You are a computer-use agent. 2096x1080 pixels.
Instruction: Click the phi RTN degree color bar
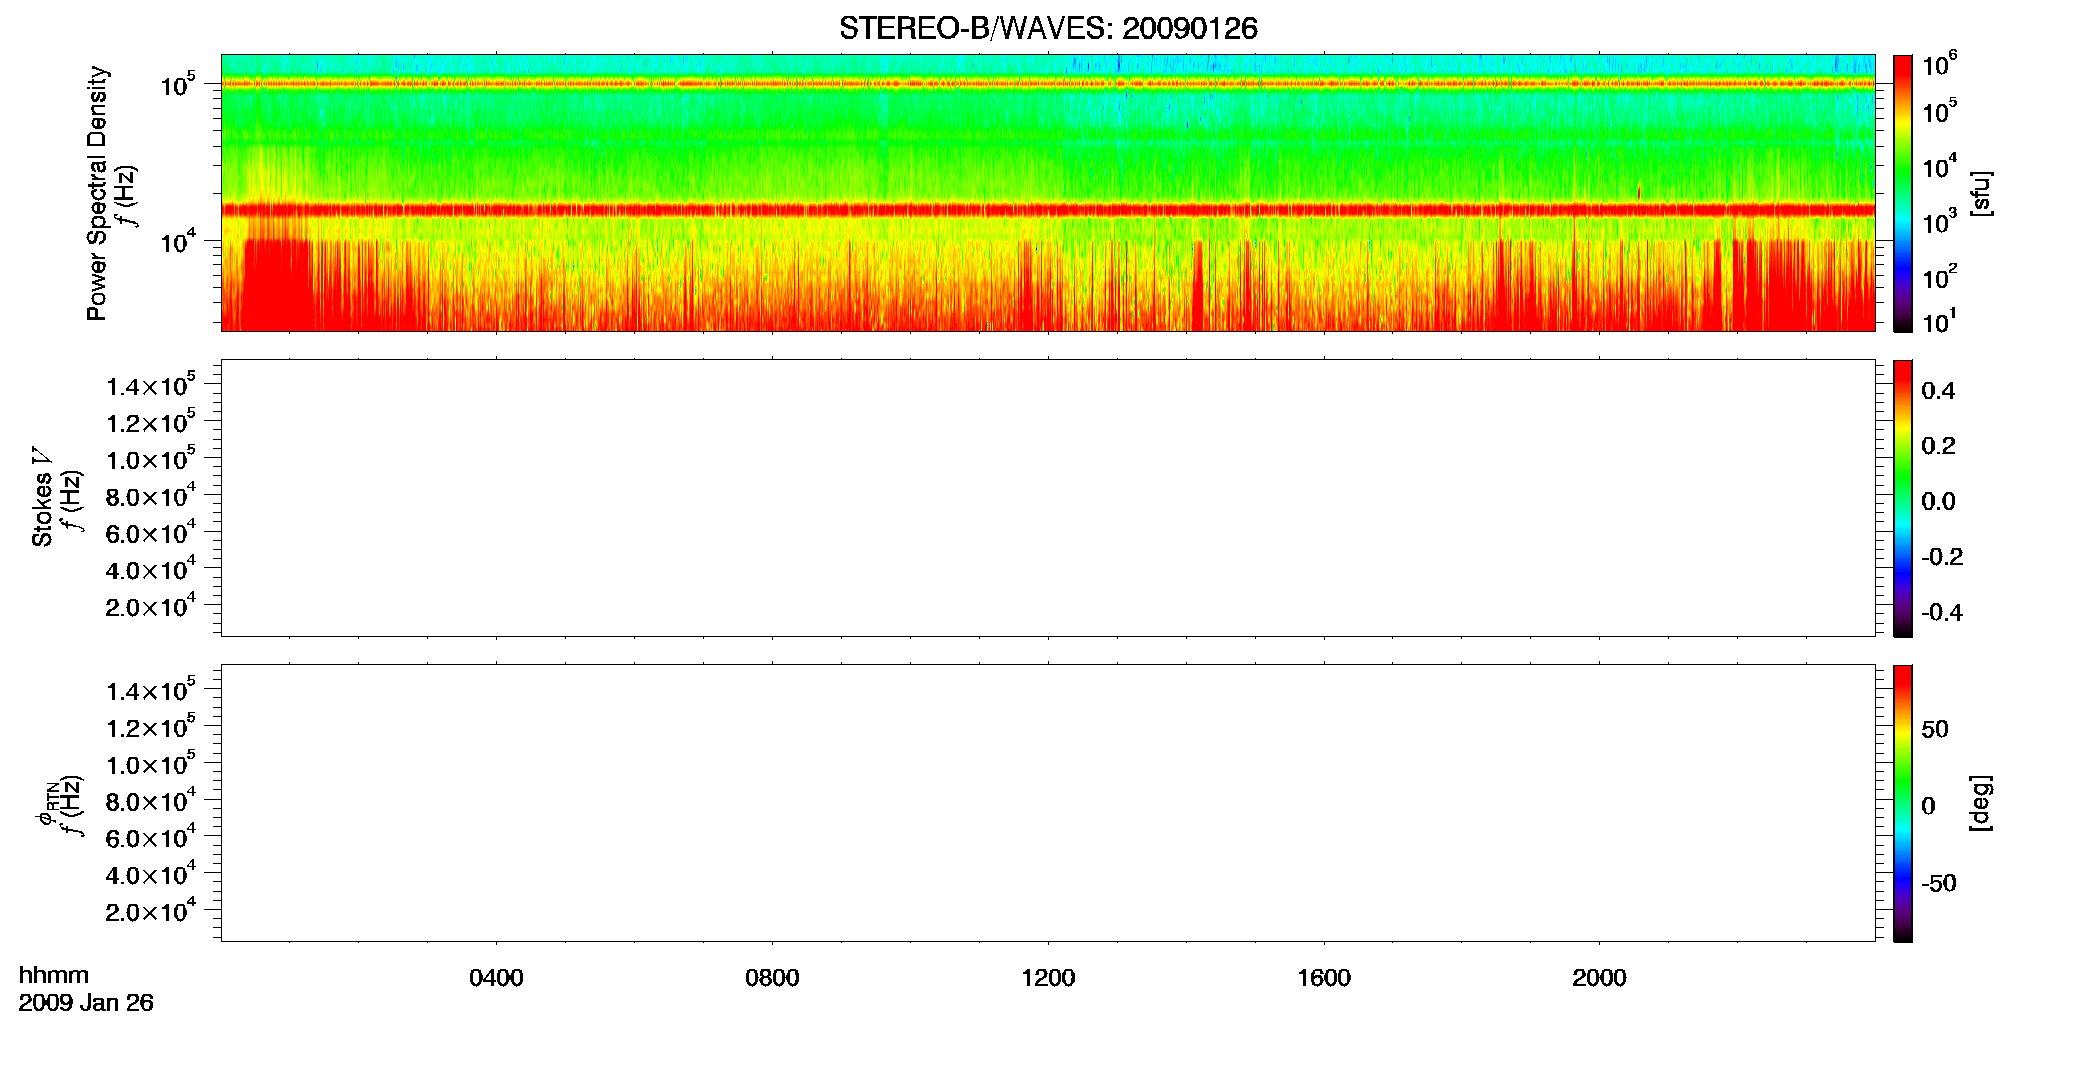1903,803
